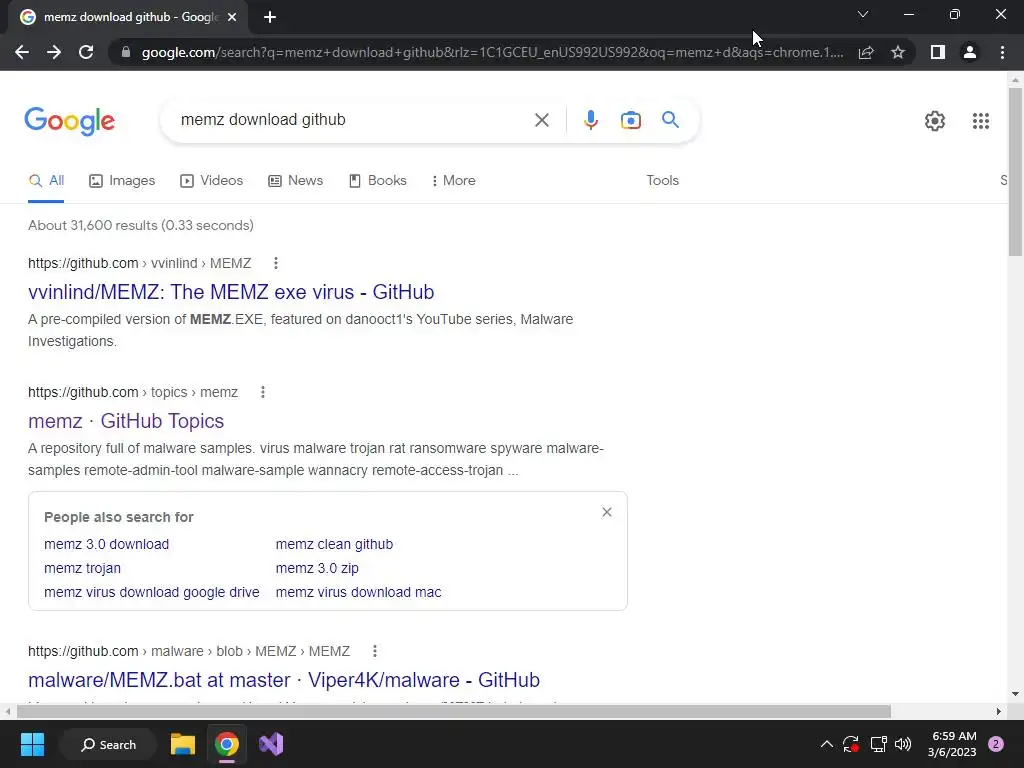Open File Explorer from the taskbar

(x=183, y=744)
